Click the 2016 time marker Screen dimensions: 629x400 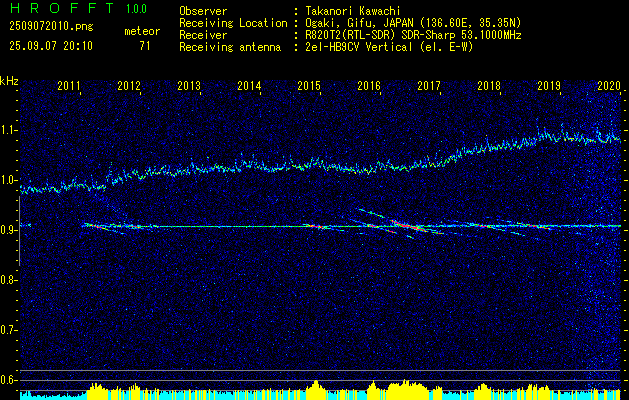click(369, 85)
